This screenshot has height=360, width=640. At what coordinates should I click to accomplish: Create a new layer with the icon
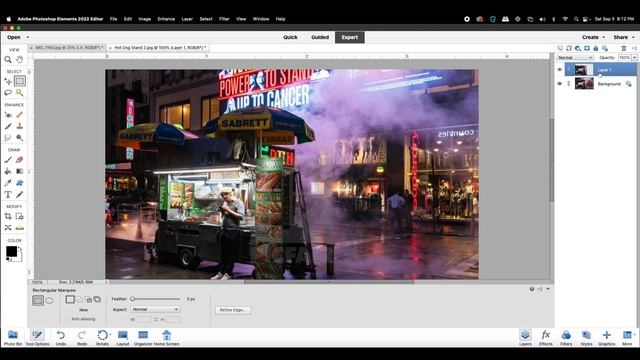tap(560, 48)
